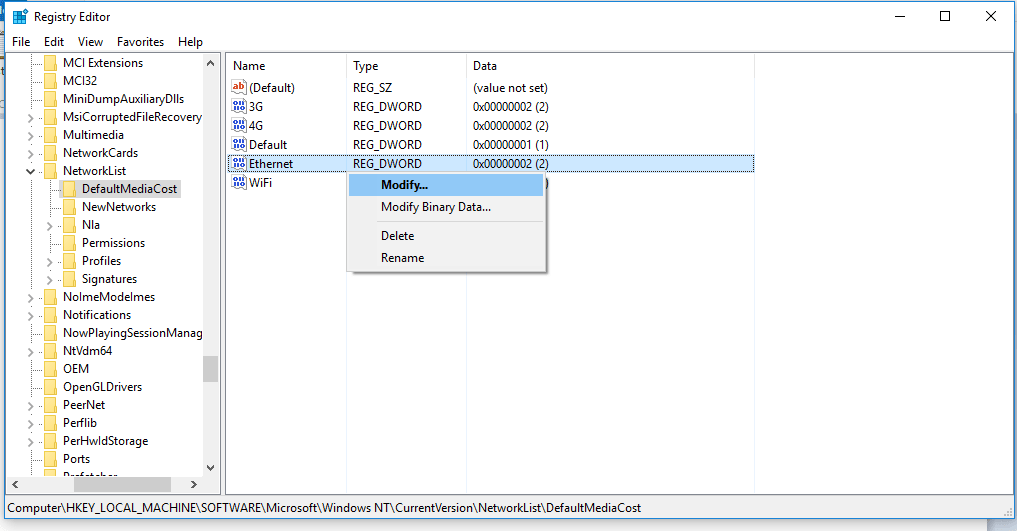Click the DWORD icon next to WiFi
The image size is (1017, 531).
(239, 183)
